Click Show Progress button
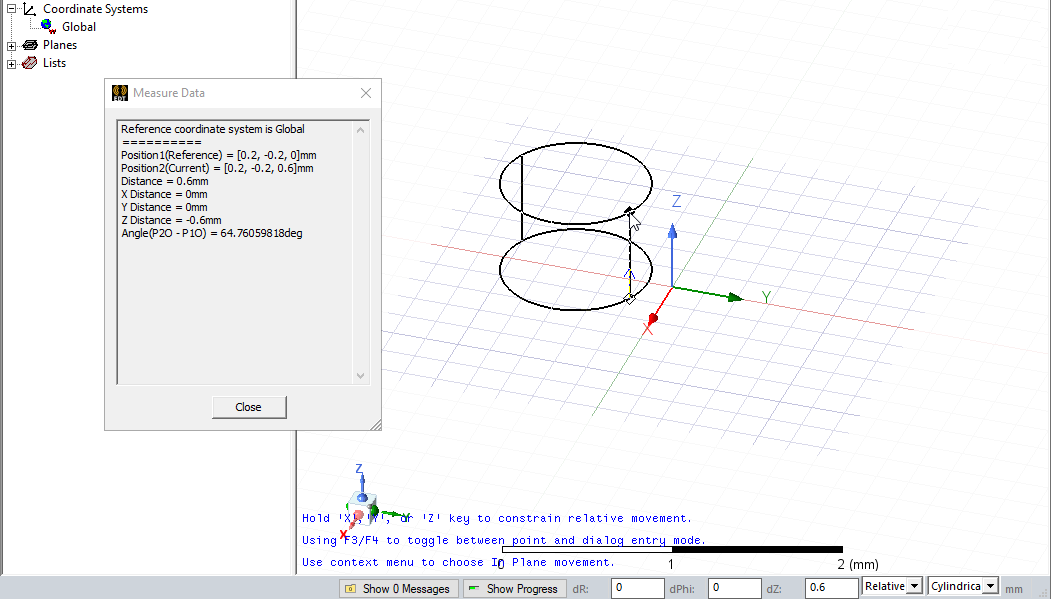 (x=515, y=589)
